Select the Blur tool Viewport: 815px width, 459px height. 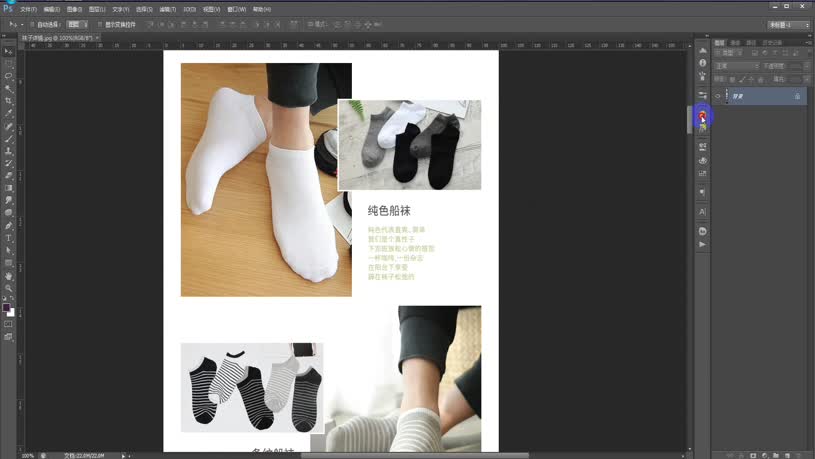(8, 201)
